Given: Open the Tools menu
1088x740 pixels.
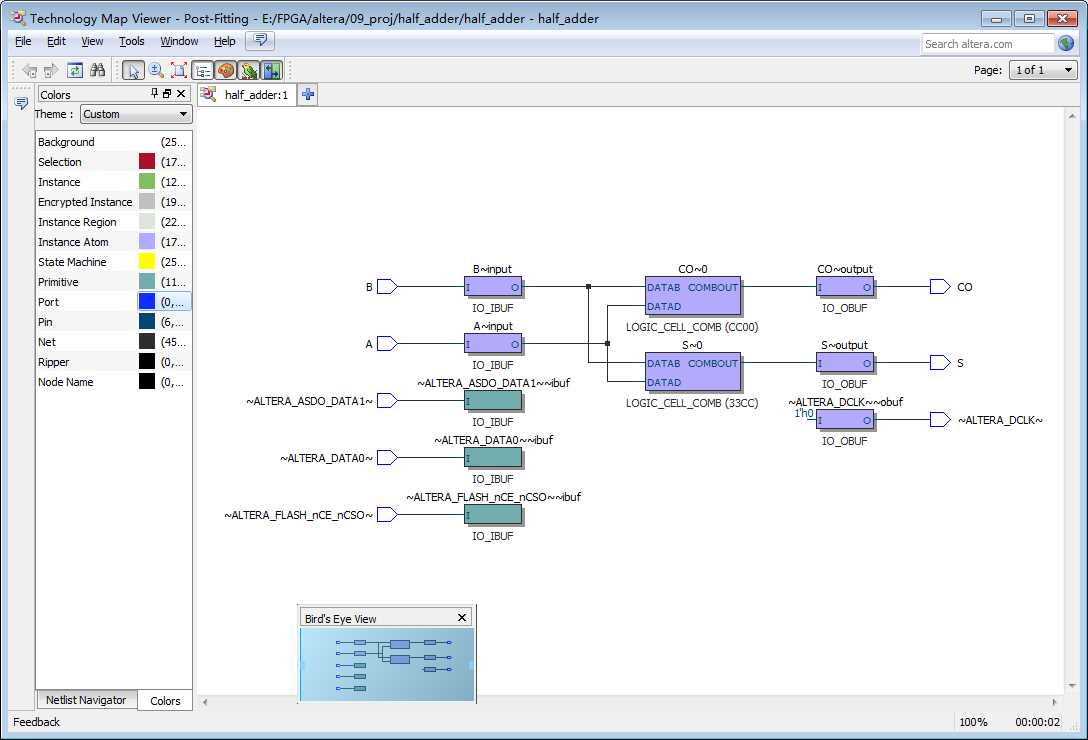Looking at the screenshot, I should (132, 41).
